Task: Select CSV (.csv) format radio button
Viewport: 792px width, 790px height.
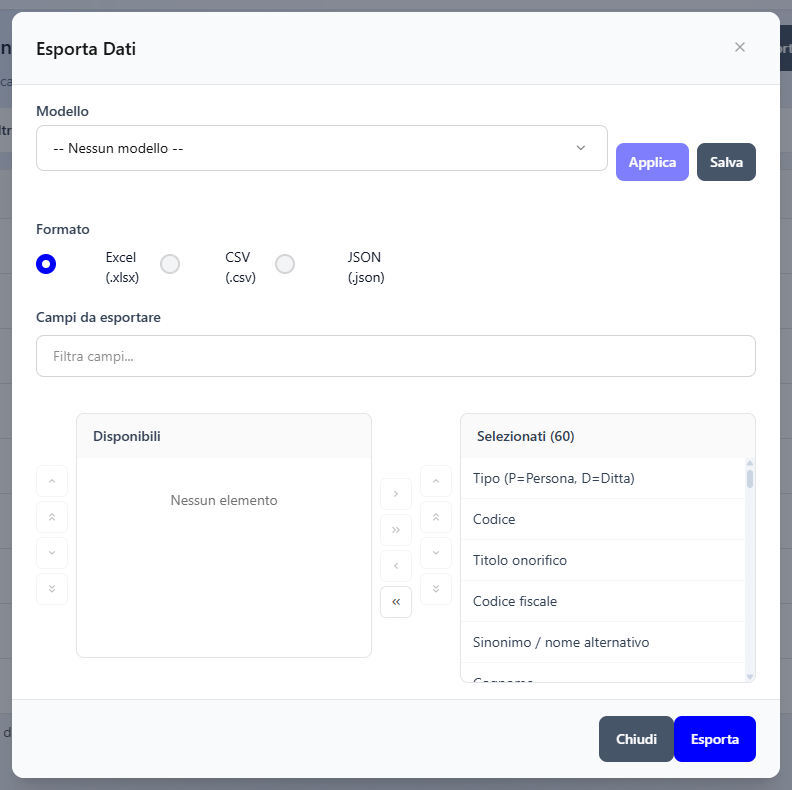Action: coord(170,264)
